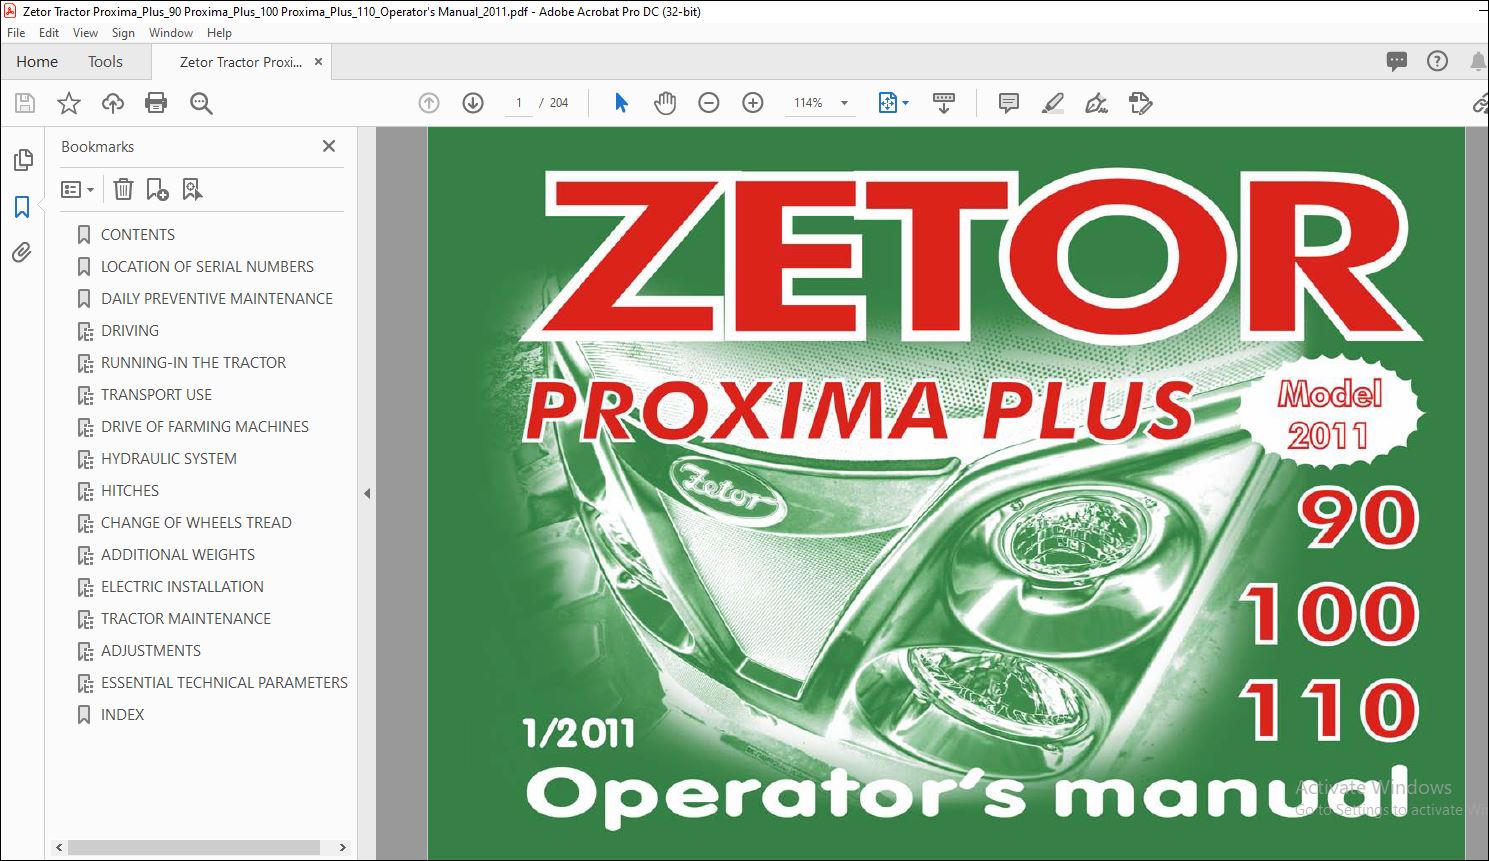This screenshot has width=1489, height=861.
Task: Open the ADJUSTMENTS bookmark
Action: pyautogui.click(x=151, y=651)
